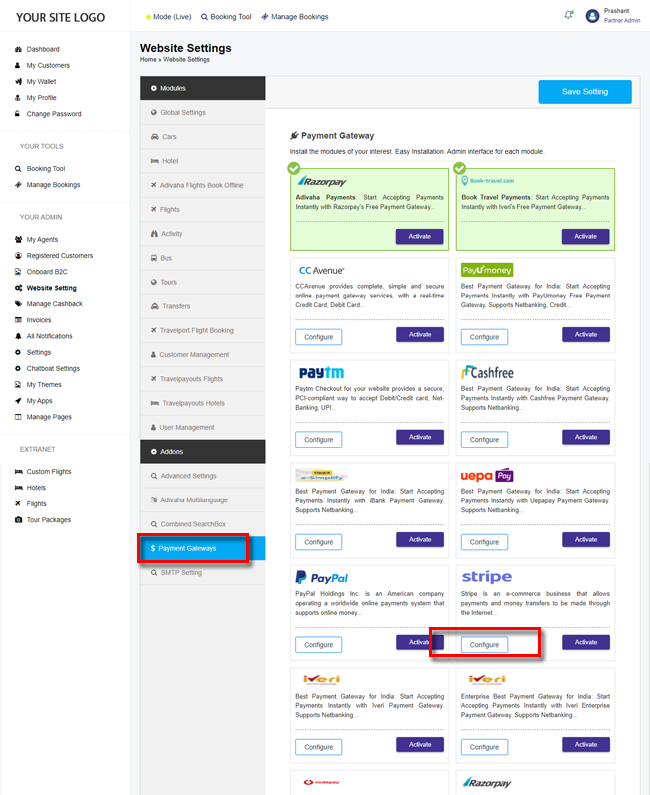Screen dimensions: 650x795
Task: Click the YOUR SITE LOGO header
Action: point(60,17)
